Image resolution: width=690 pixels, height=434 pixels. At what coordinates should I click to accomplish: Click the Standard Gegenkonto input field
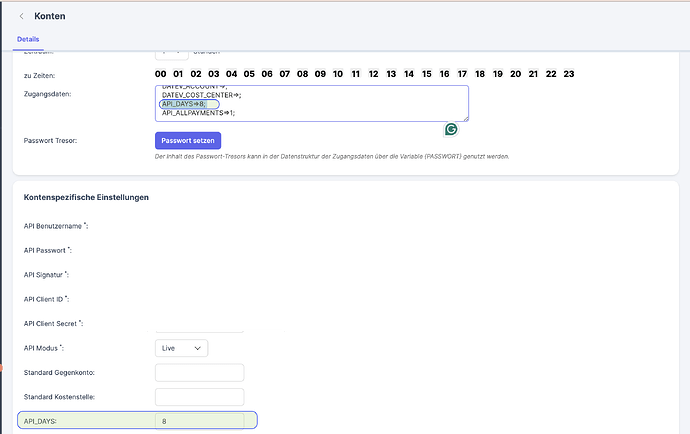click(x=199, y=372)
